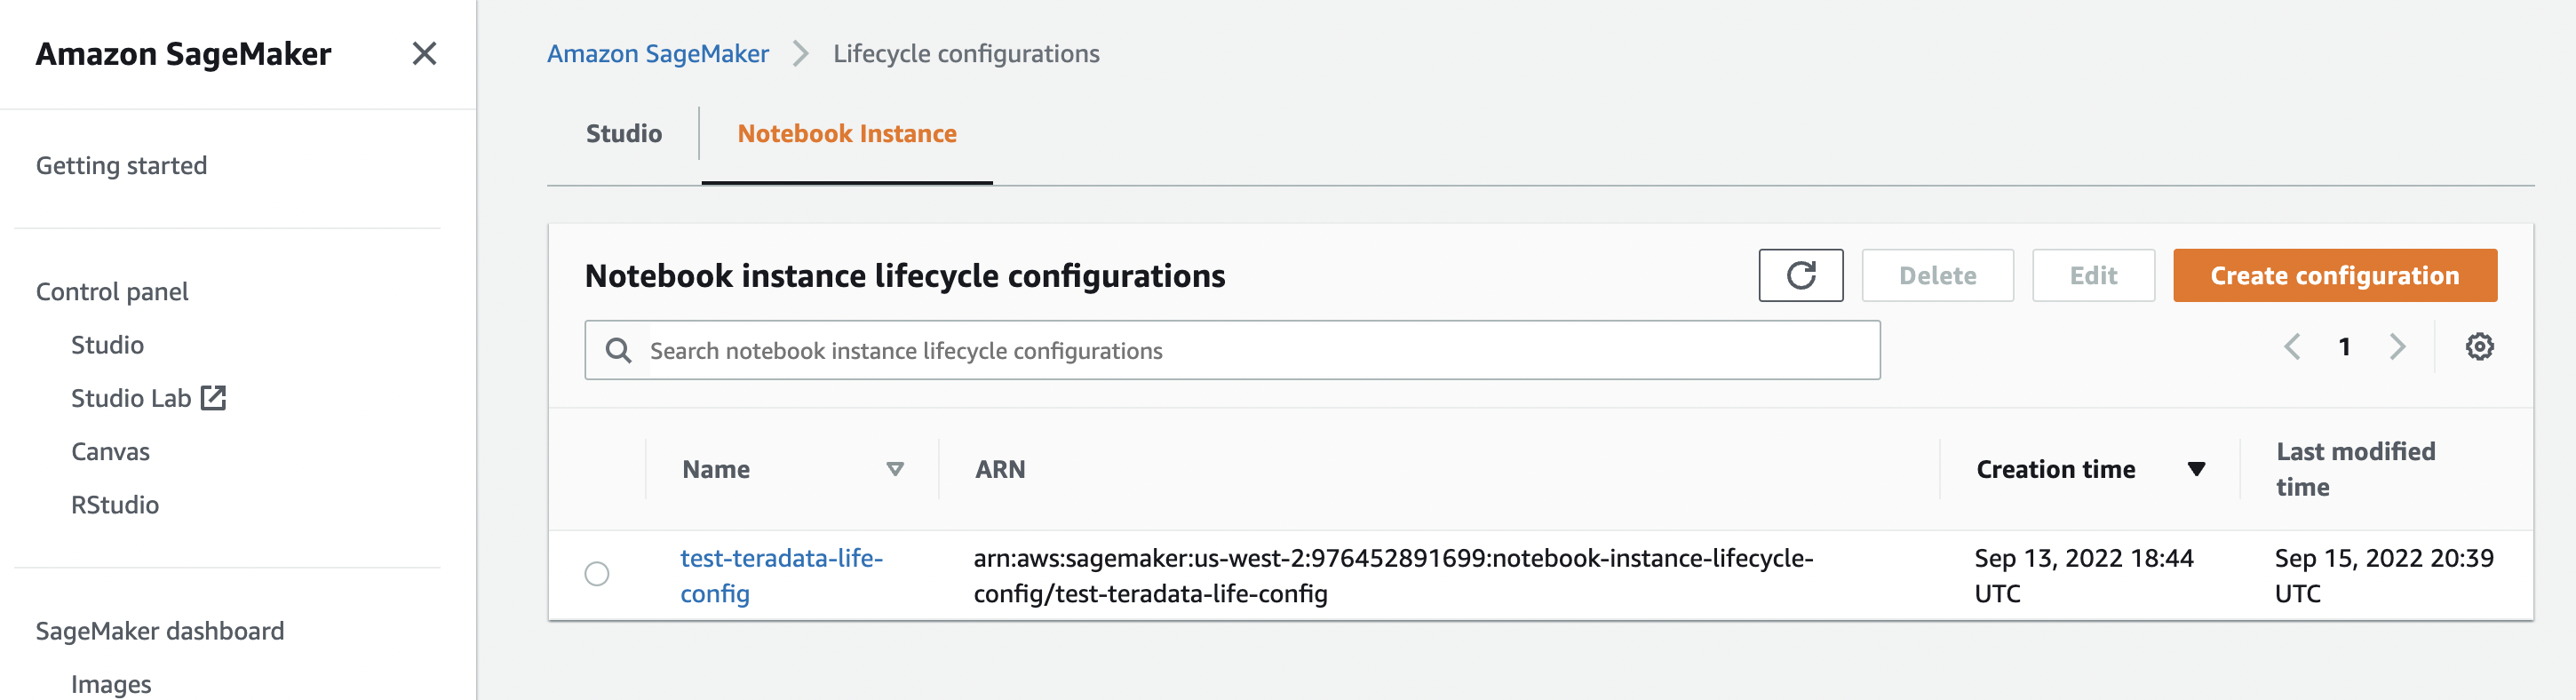The image size is (2576, 700).
Task: Open Studio in sidebar
Action: click(x=107, y=345)
